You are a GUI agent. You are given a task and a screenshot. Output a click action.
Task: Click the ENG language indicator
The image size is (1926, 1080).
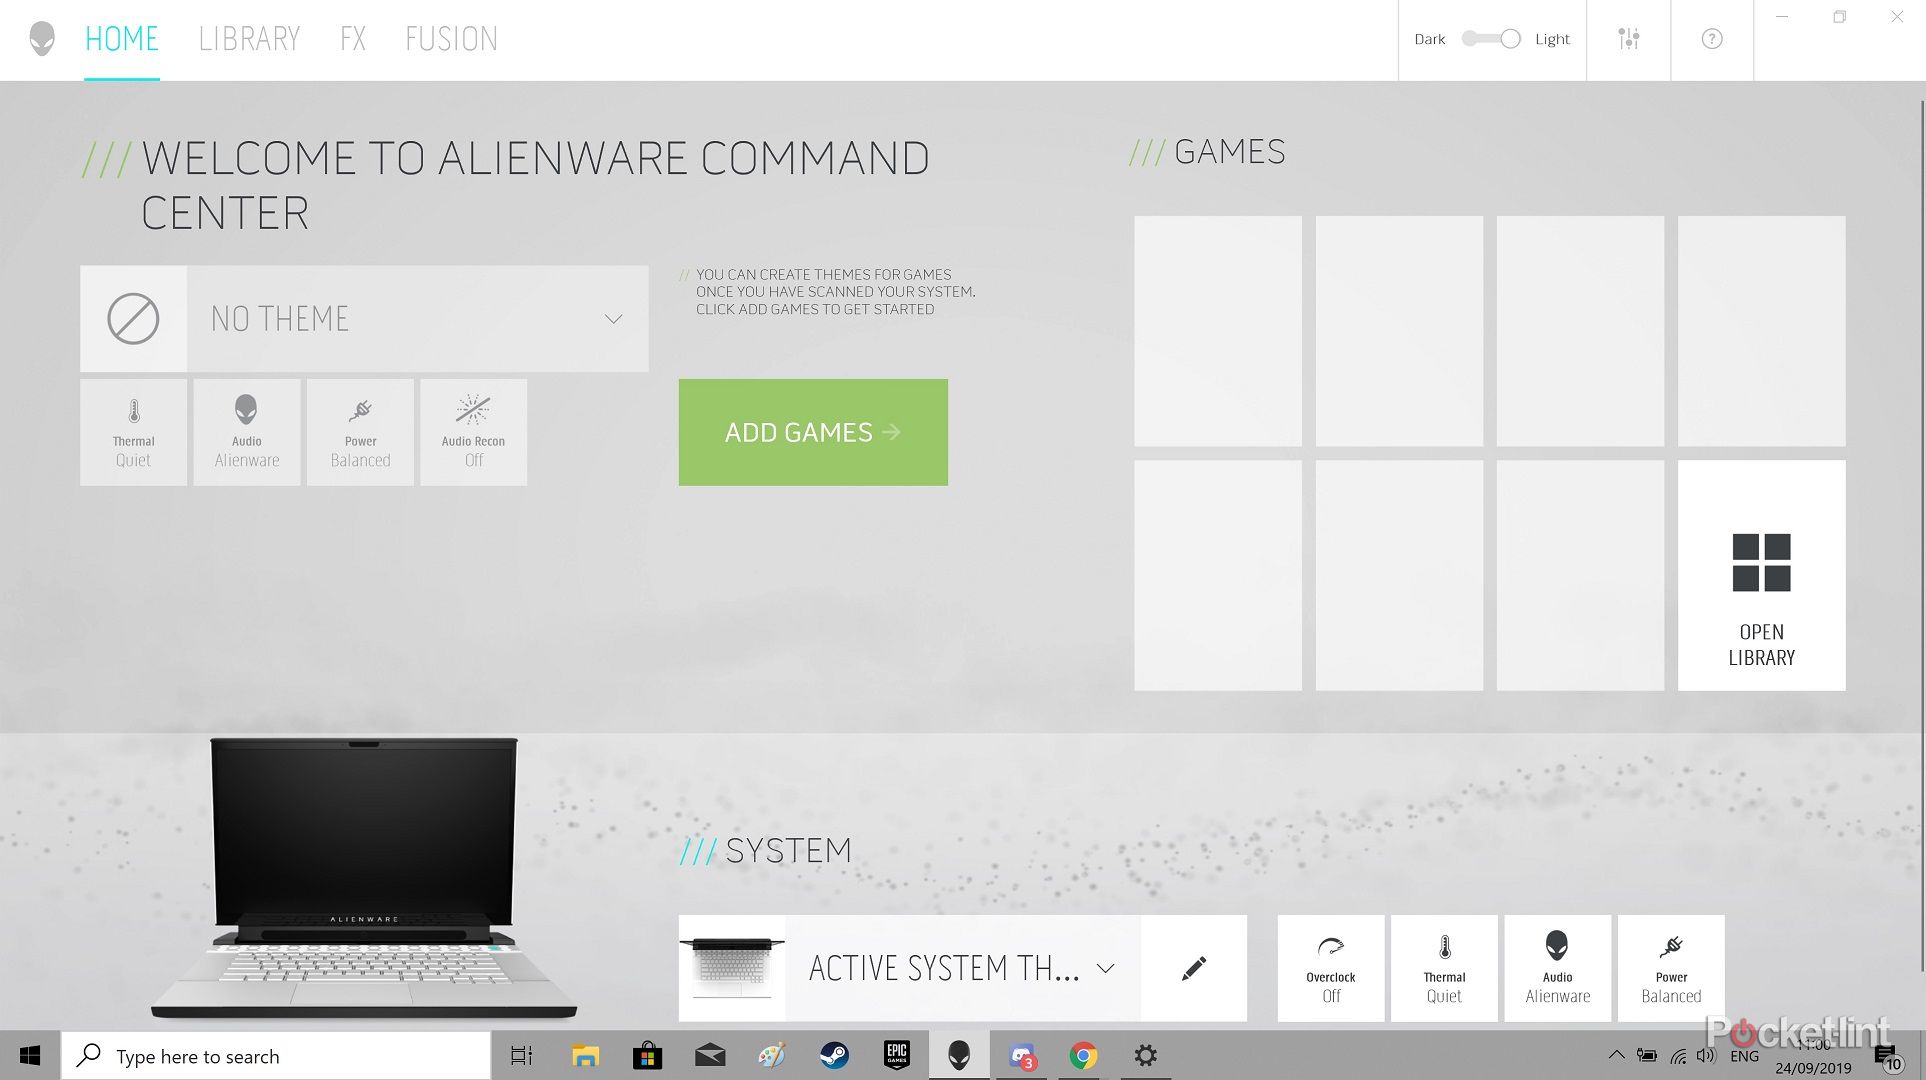click(x=1744, y=1056)
